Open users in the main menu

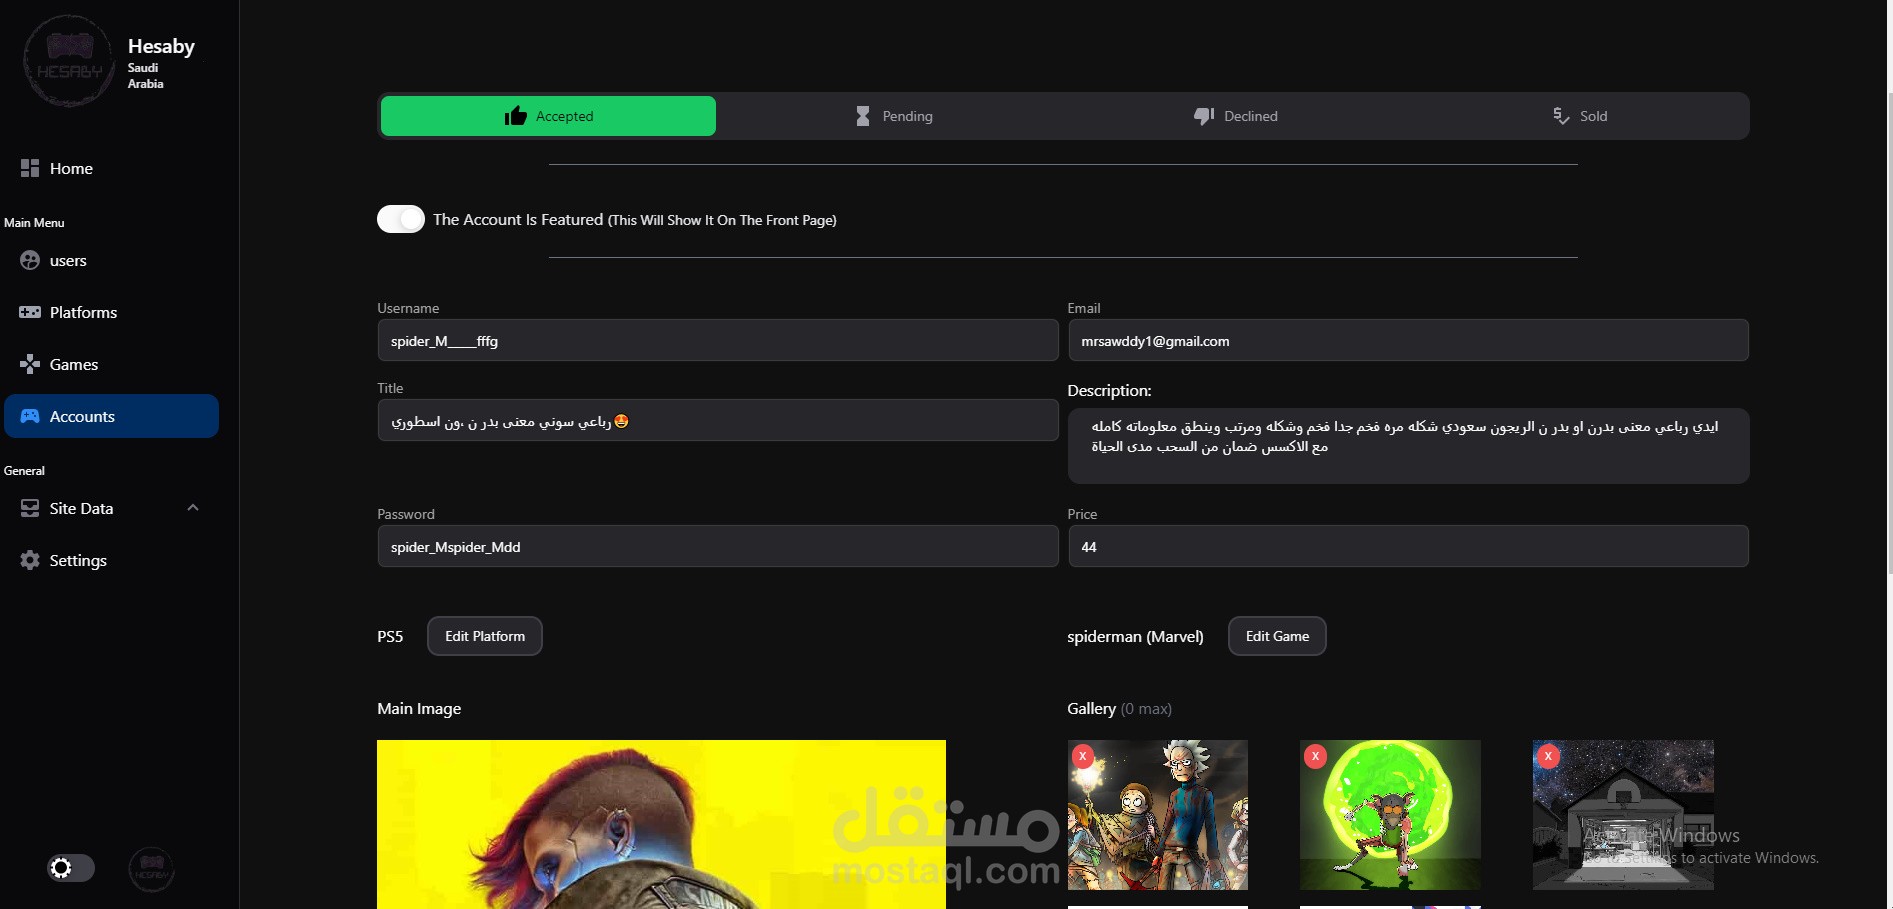coord(111,260)
